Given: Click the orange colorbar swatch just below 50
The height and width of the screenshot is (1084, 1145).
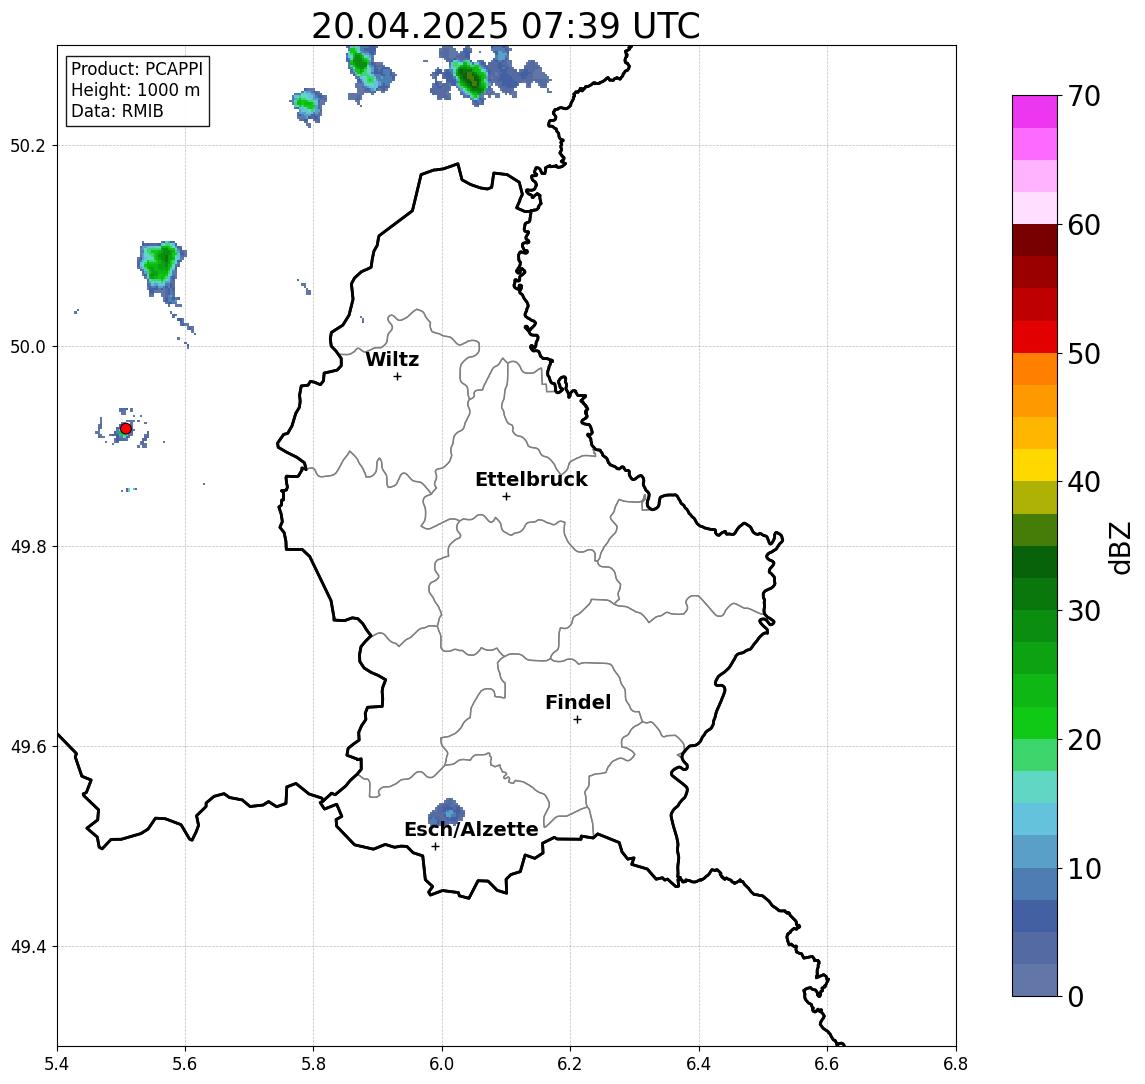Looking at the screenshot, I should [1035, 370].
